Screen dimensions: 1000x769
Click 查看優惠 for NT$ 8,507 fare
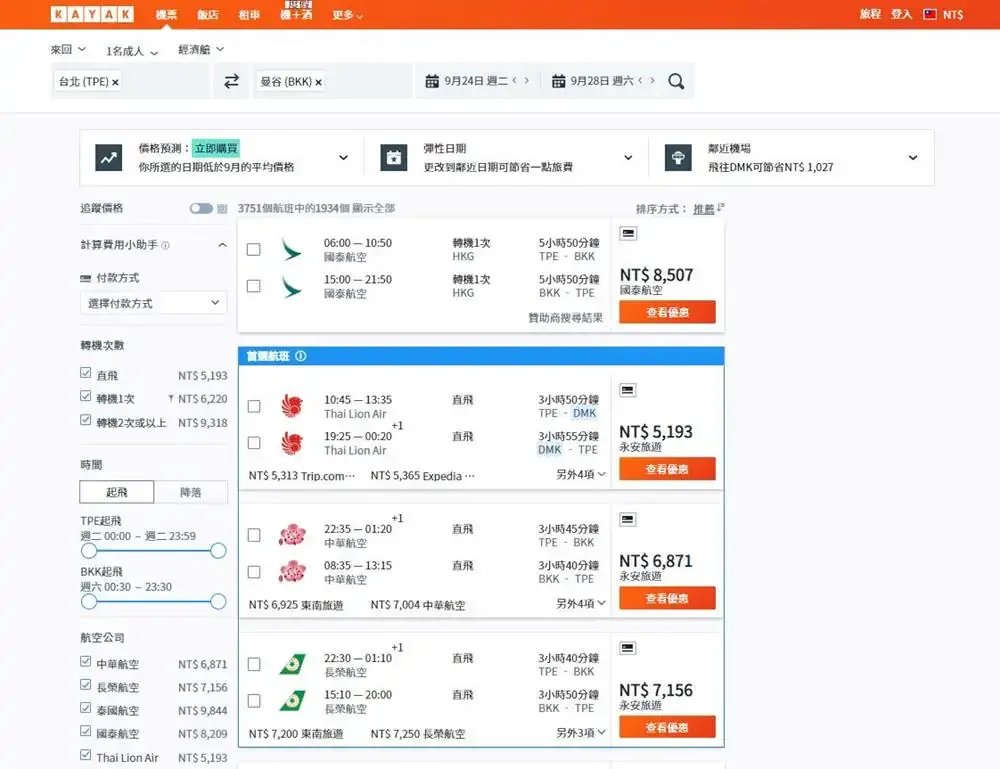point(667,312)
